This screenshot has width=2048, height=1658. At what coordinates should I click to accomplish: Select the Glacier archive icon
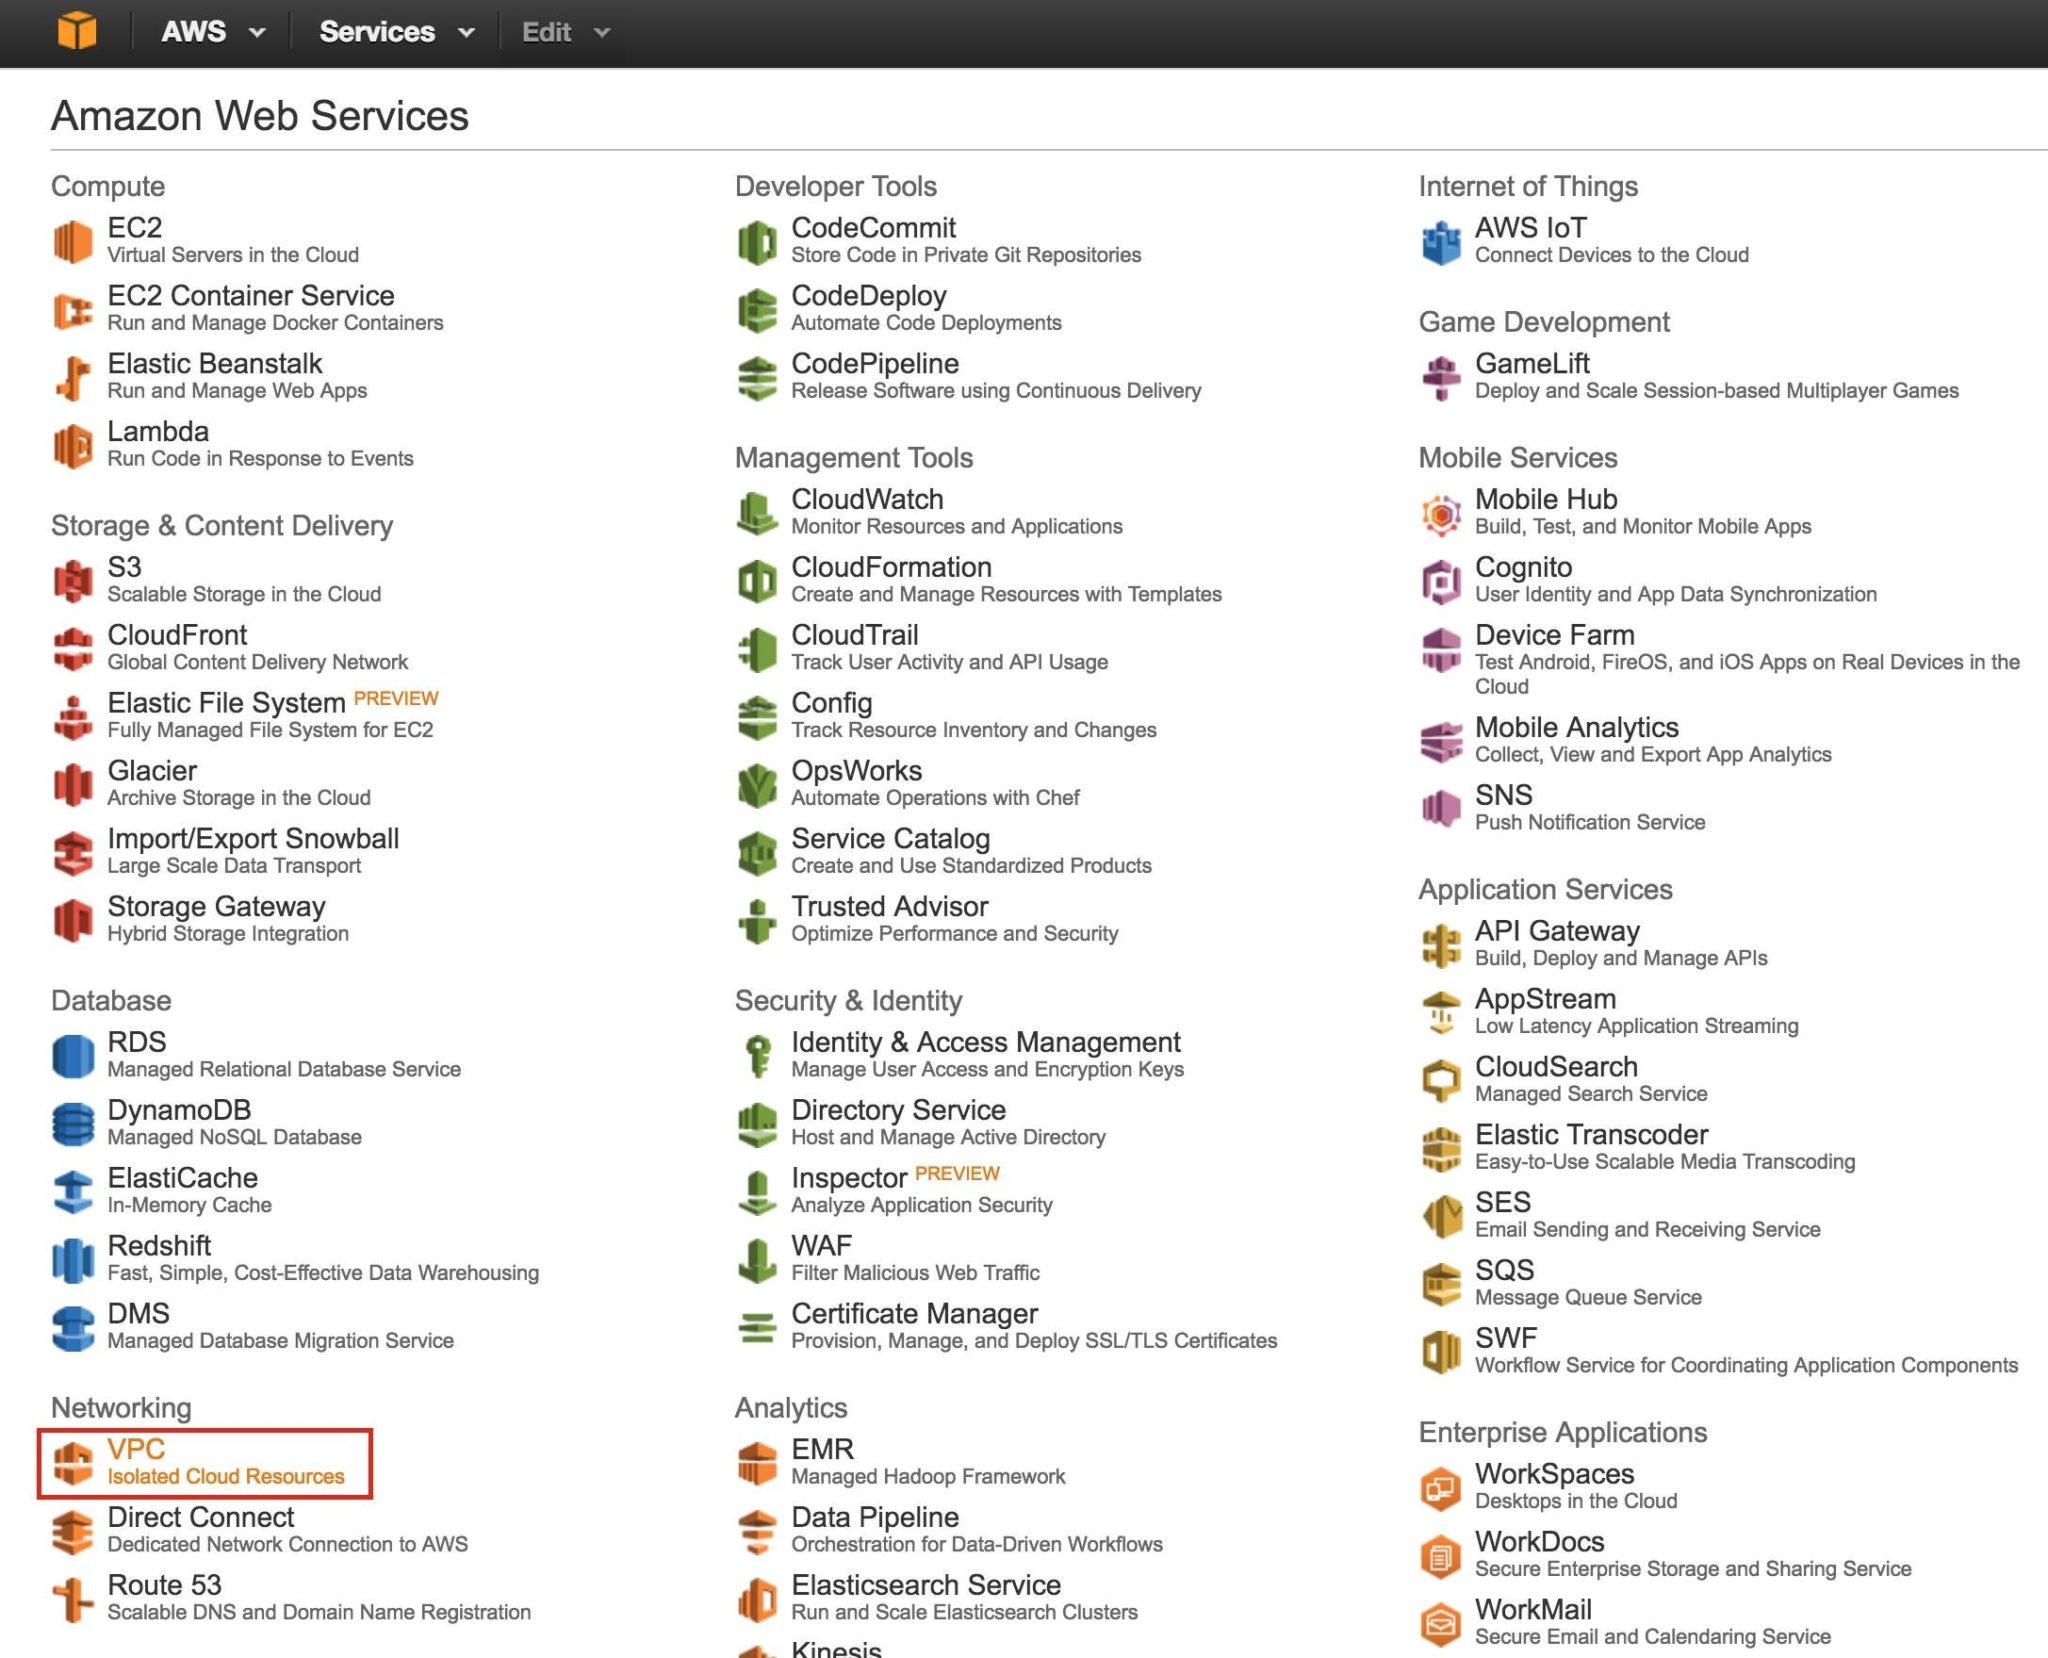73,783
